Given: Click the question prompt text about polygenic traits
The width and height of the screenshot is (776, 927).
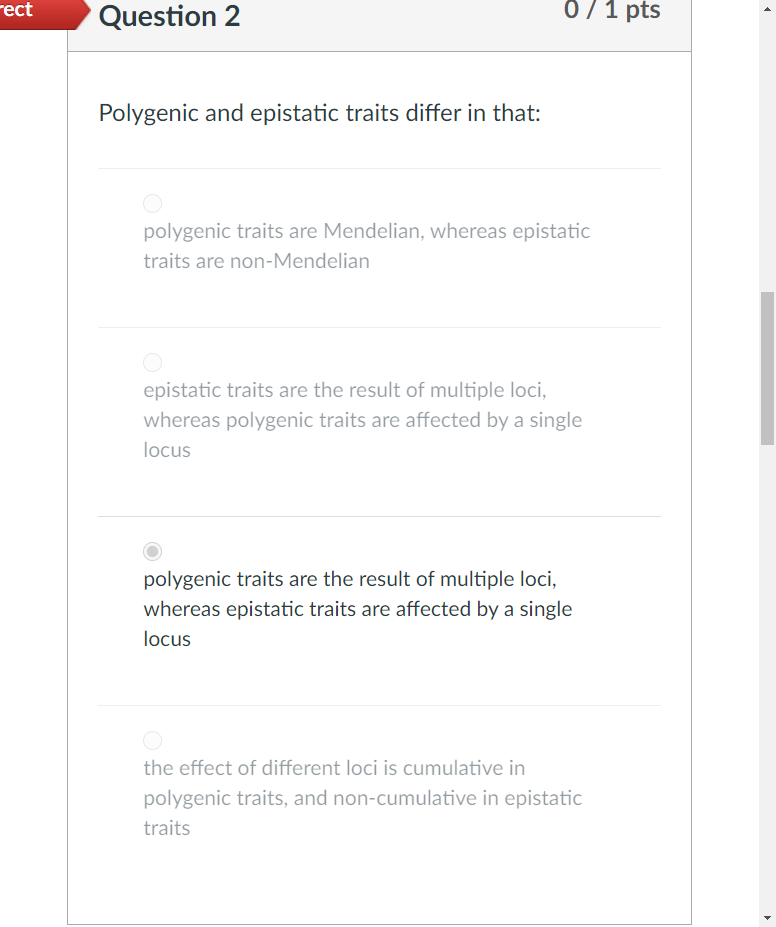Looking at the screenshot, I should [x=319, y=113].
